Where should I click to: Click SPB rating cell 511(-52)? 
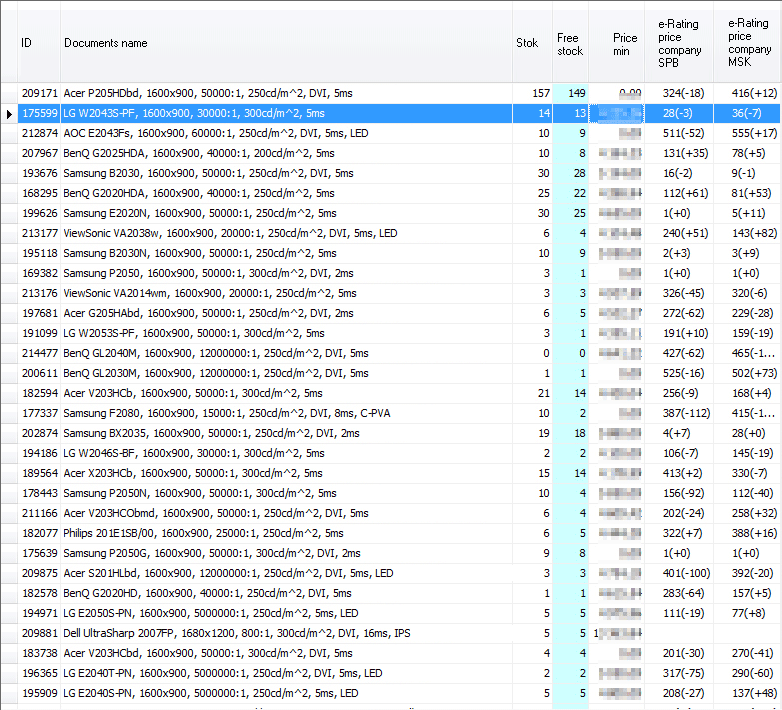[679, 133]
